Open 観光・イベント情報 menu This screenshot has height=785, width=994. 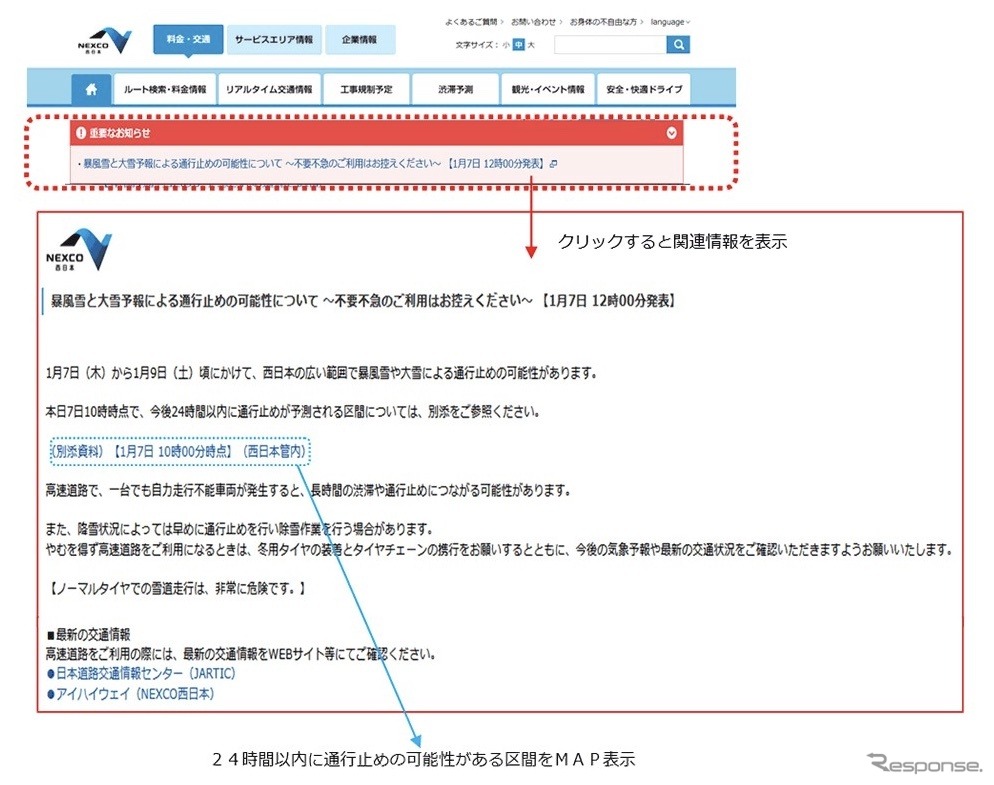point(548,89)
